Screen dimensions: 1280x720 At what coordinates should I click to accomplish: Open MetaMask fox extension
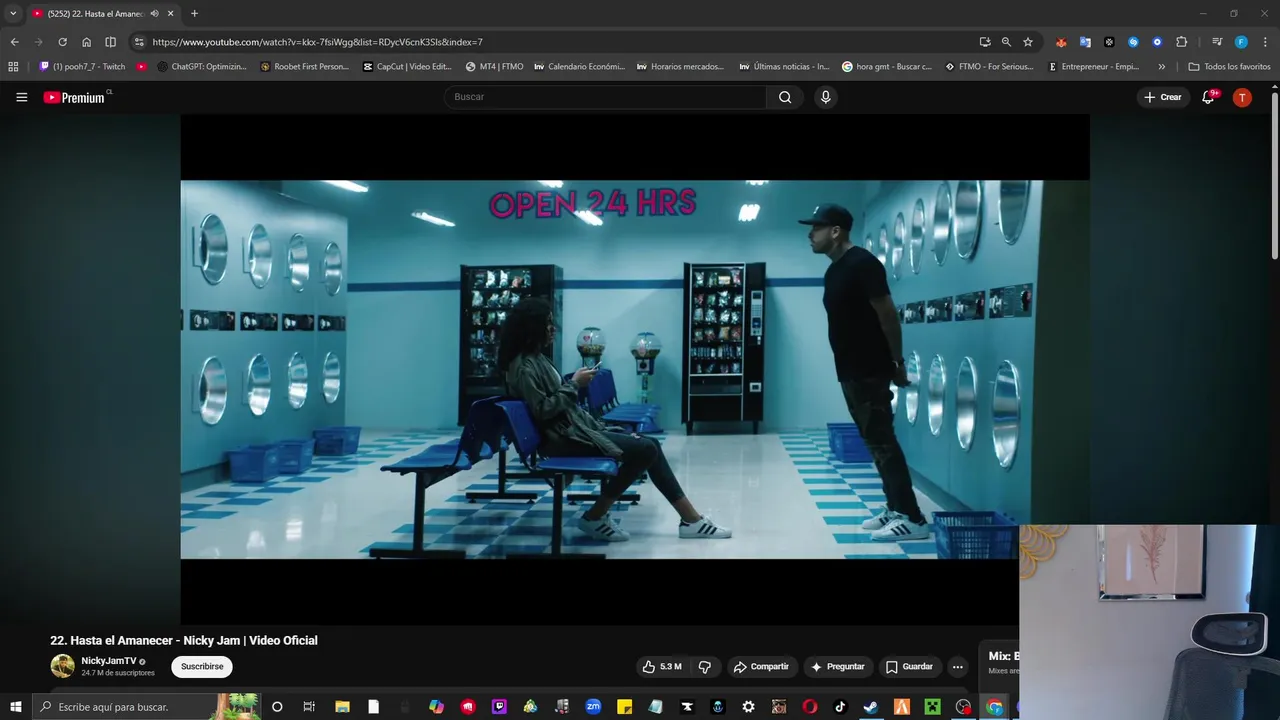[1061, 42]
